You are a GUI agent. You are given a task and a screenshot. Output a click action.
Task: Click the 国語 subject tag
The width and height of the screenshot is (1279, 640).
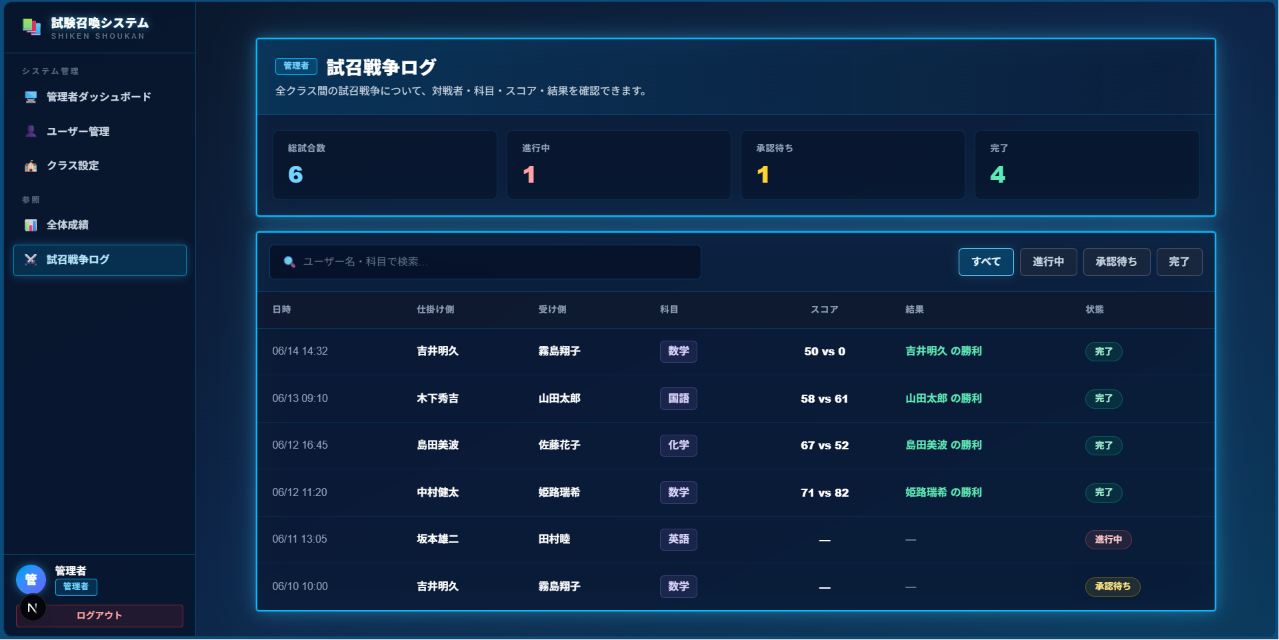coord(678,398)
